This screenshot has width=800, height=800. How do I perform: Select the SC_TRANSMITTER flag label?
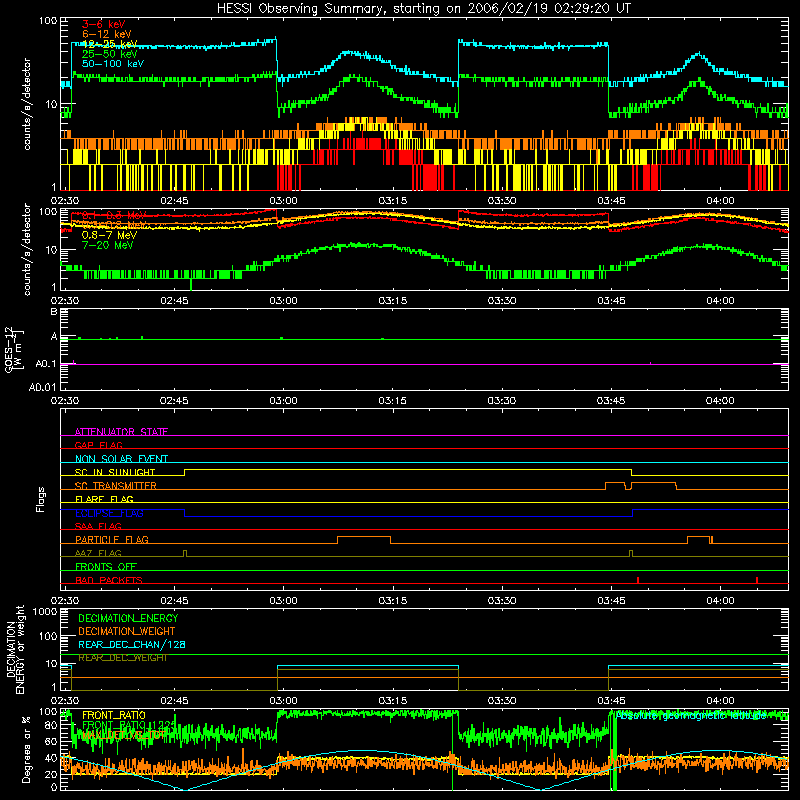116,486
